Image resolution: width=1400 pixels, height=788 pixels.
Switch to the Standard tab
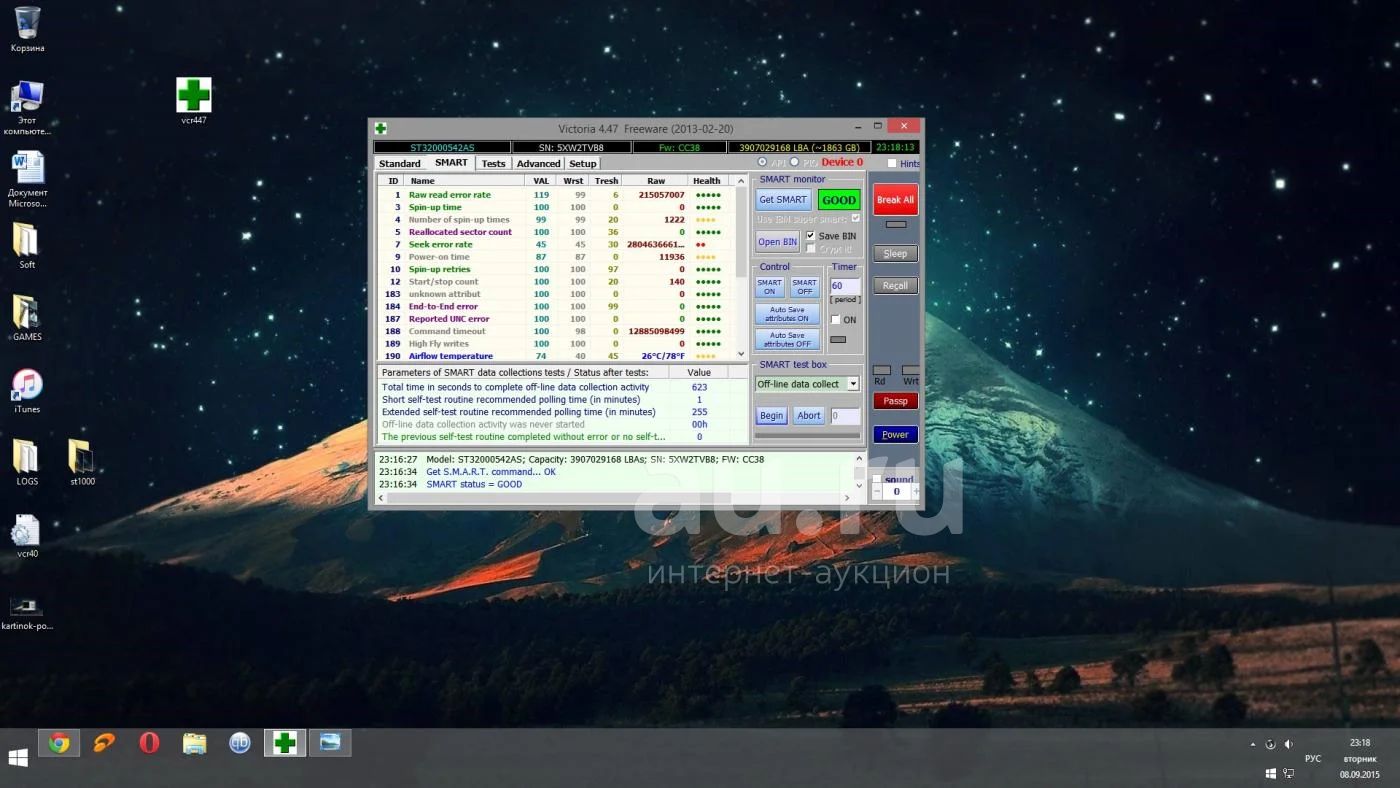(x=399, y=164)
